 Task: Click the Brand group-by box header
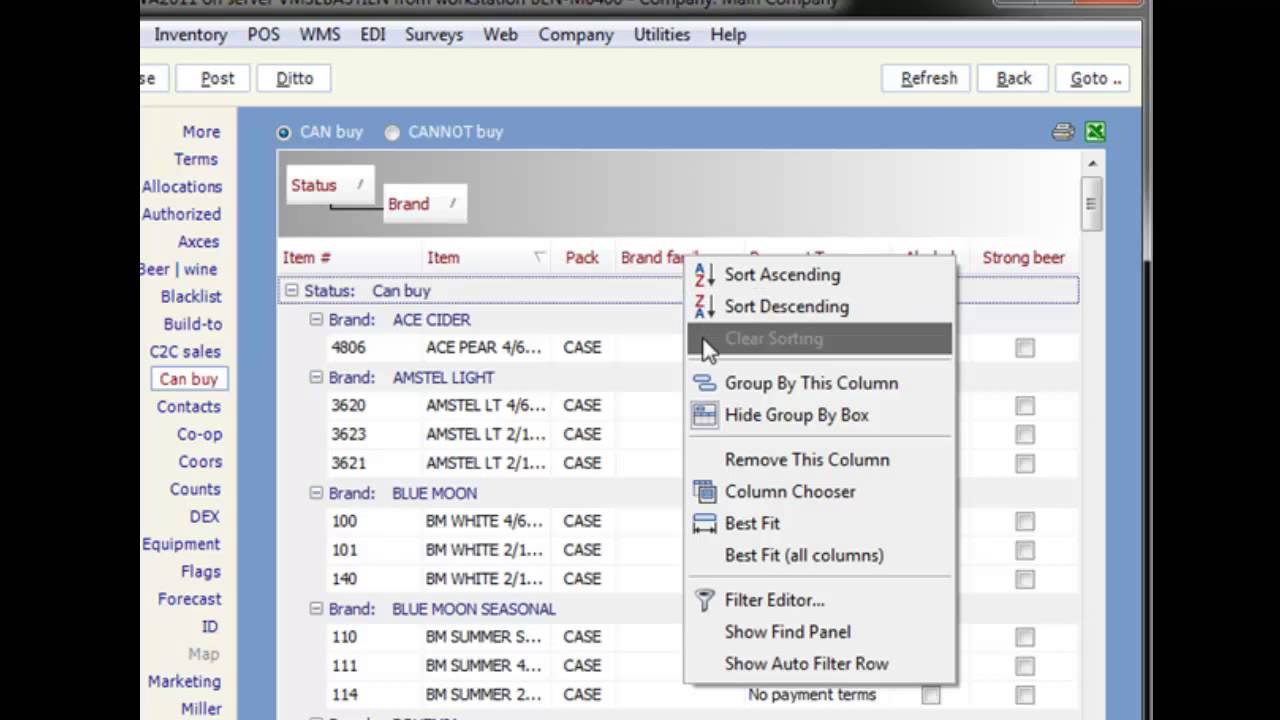coord(425,204)
